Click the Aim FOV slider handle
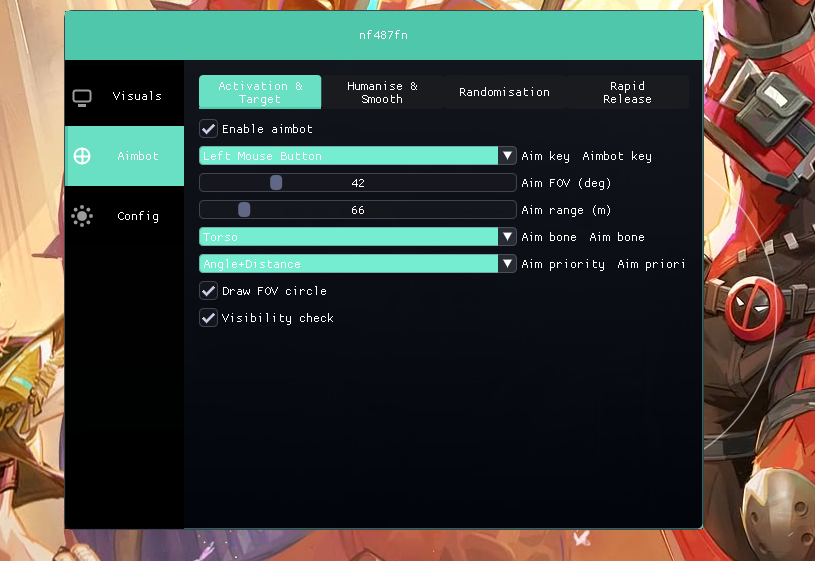The image size is (815, 561). pyautogui.click(x=276, y=183)
